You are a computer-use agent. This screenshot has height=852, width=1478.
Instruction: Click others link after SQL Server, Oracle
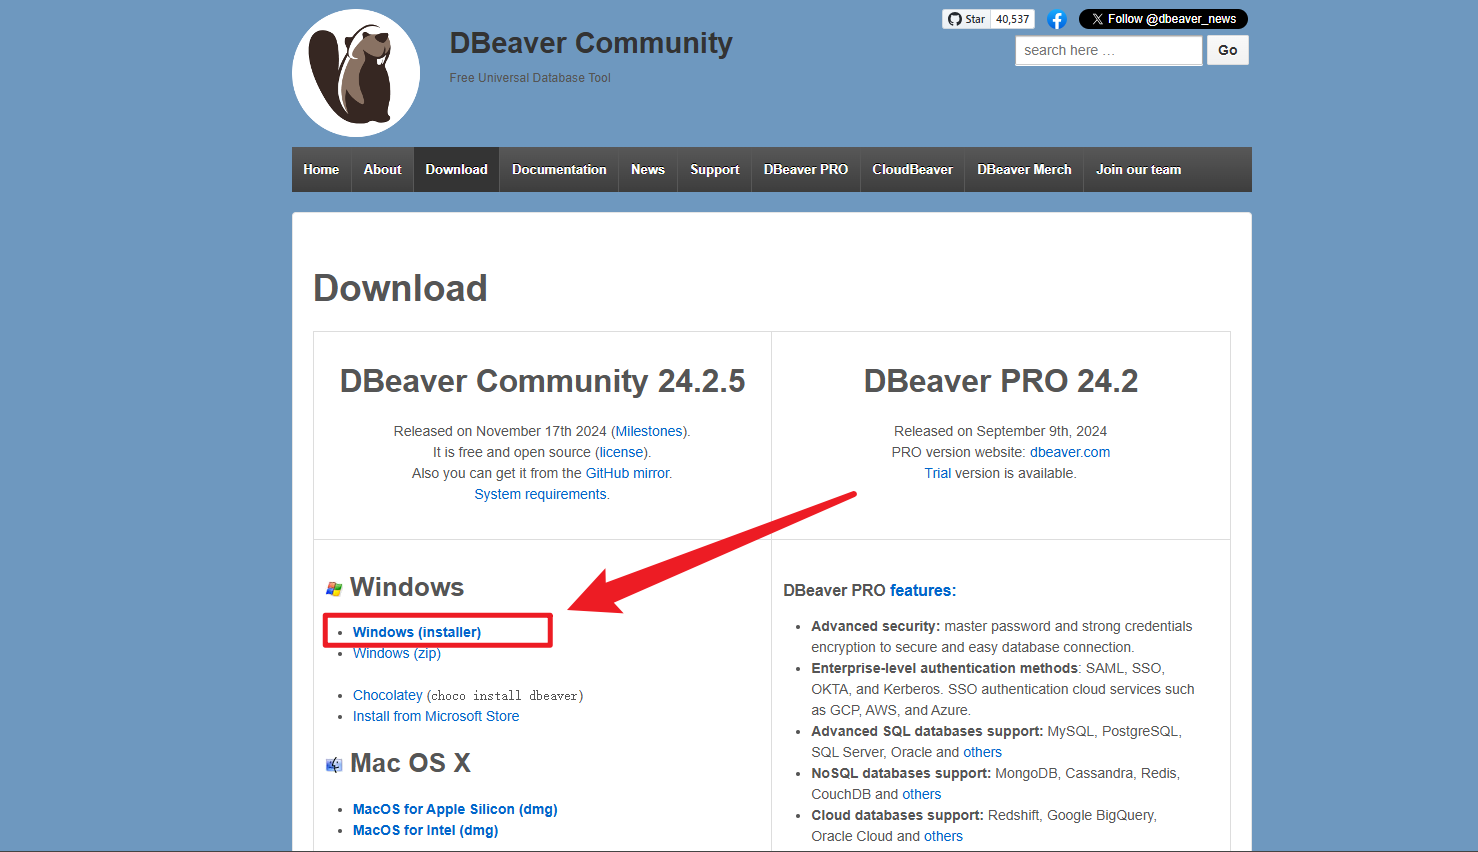coord(982,752)
